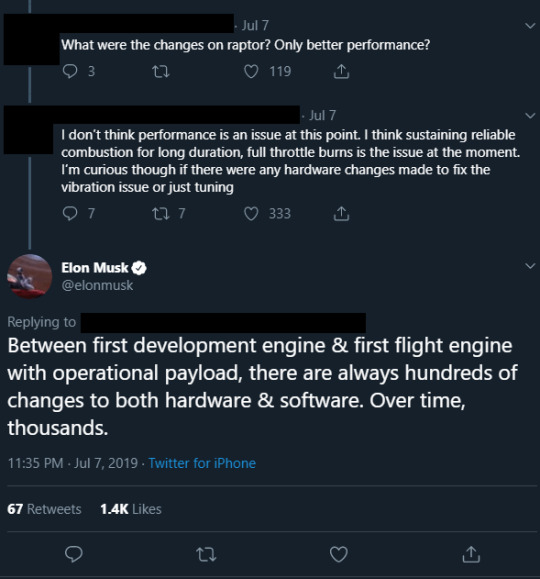
Task: View the 1.4K Likes list
Action: tap(131, 509)
